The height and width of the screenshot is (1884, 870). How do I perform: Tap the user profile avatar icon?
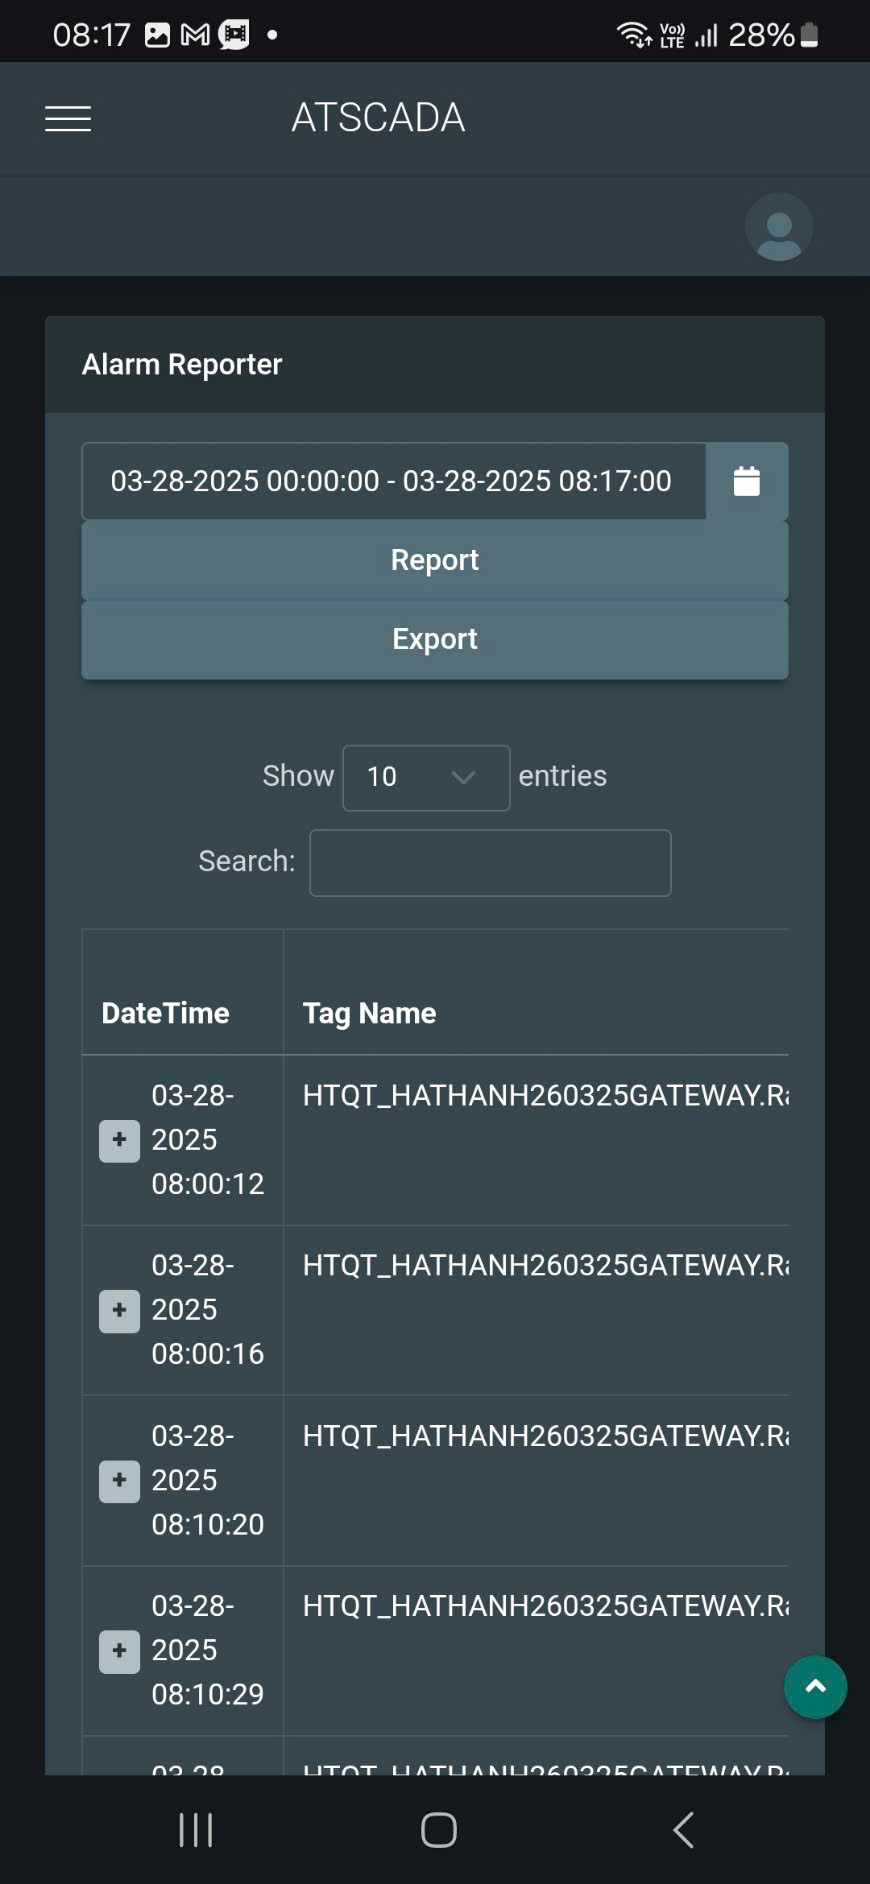(779, 227)
